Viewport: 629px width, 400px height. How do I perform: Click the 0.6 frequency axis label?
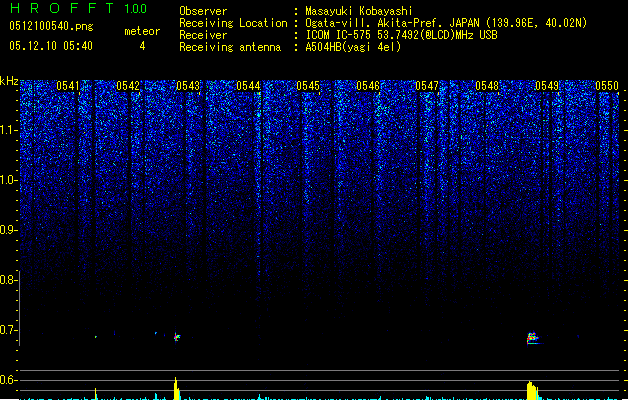7,380
